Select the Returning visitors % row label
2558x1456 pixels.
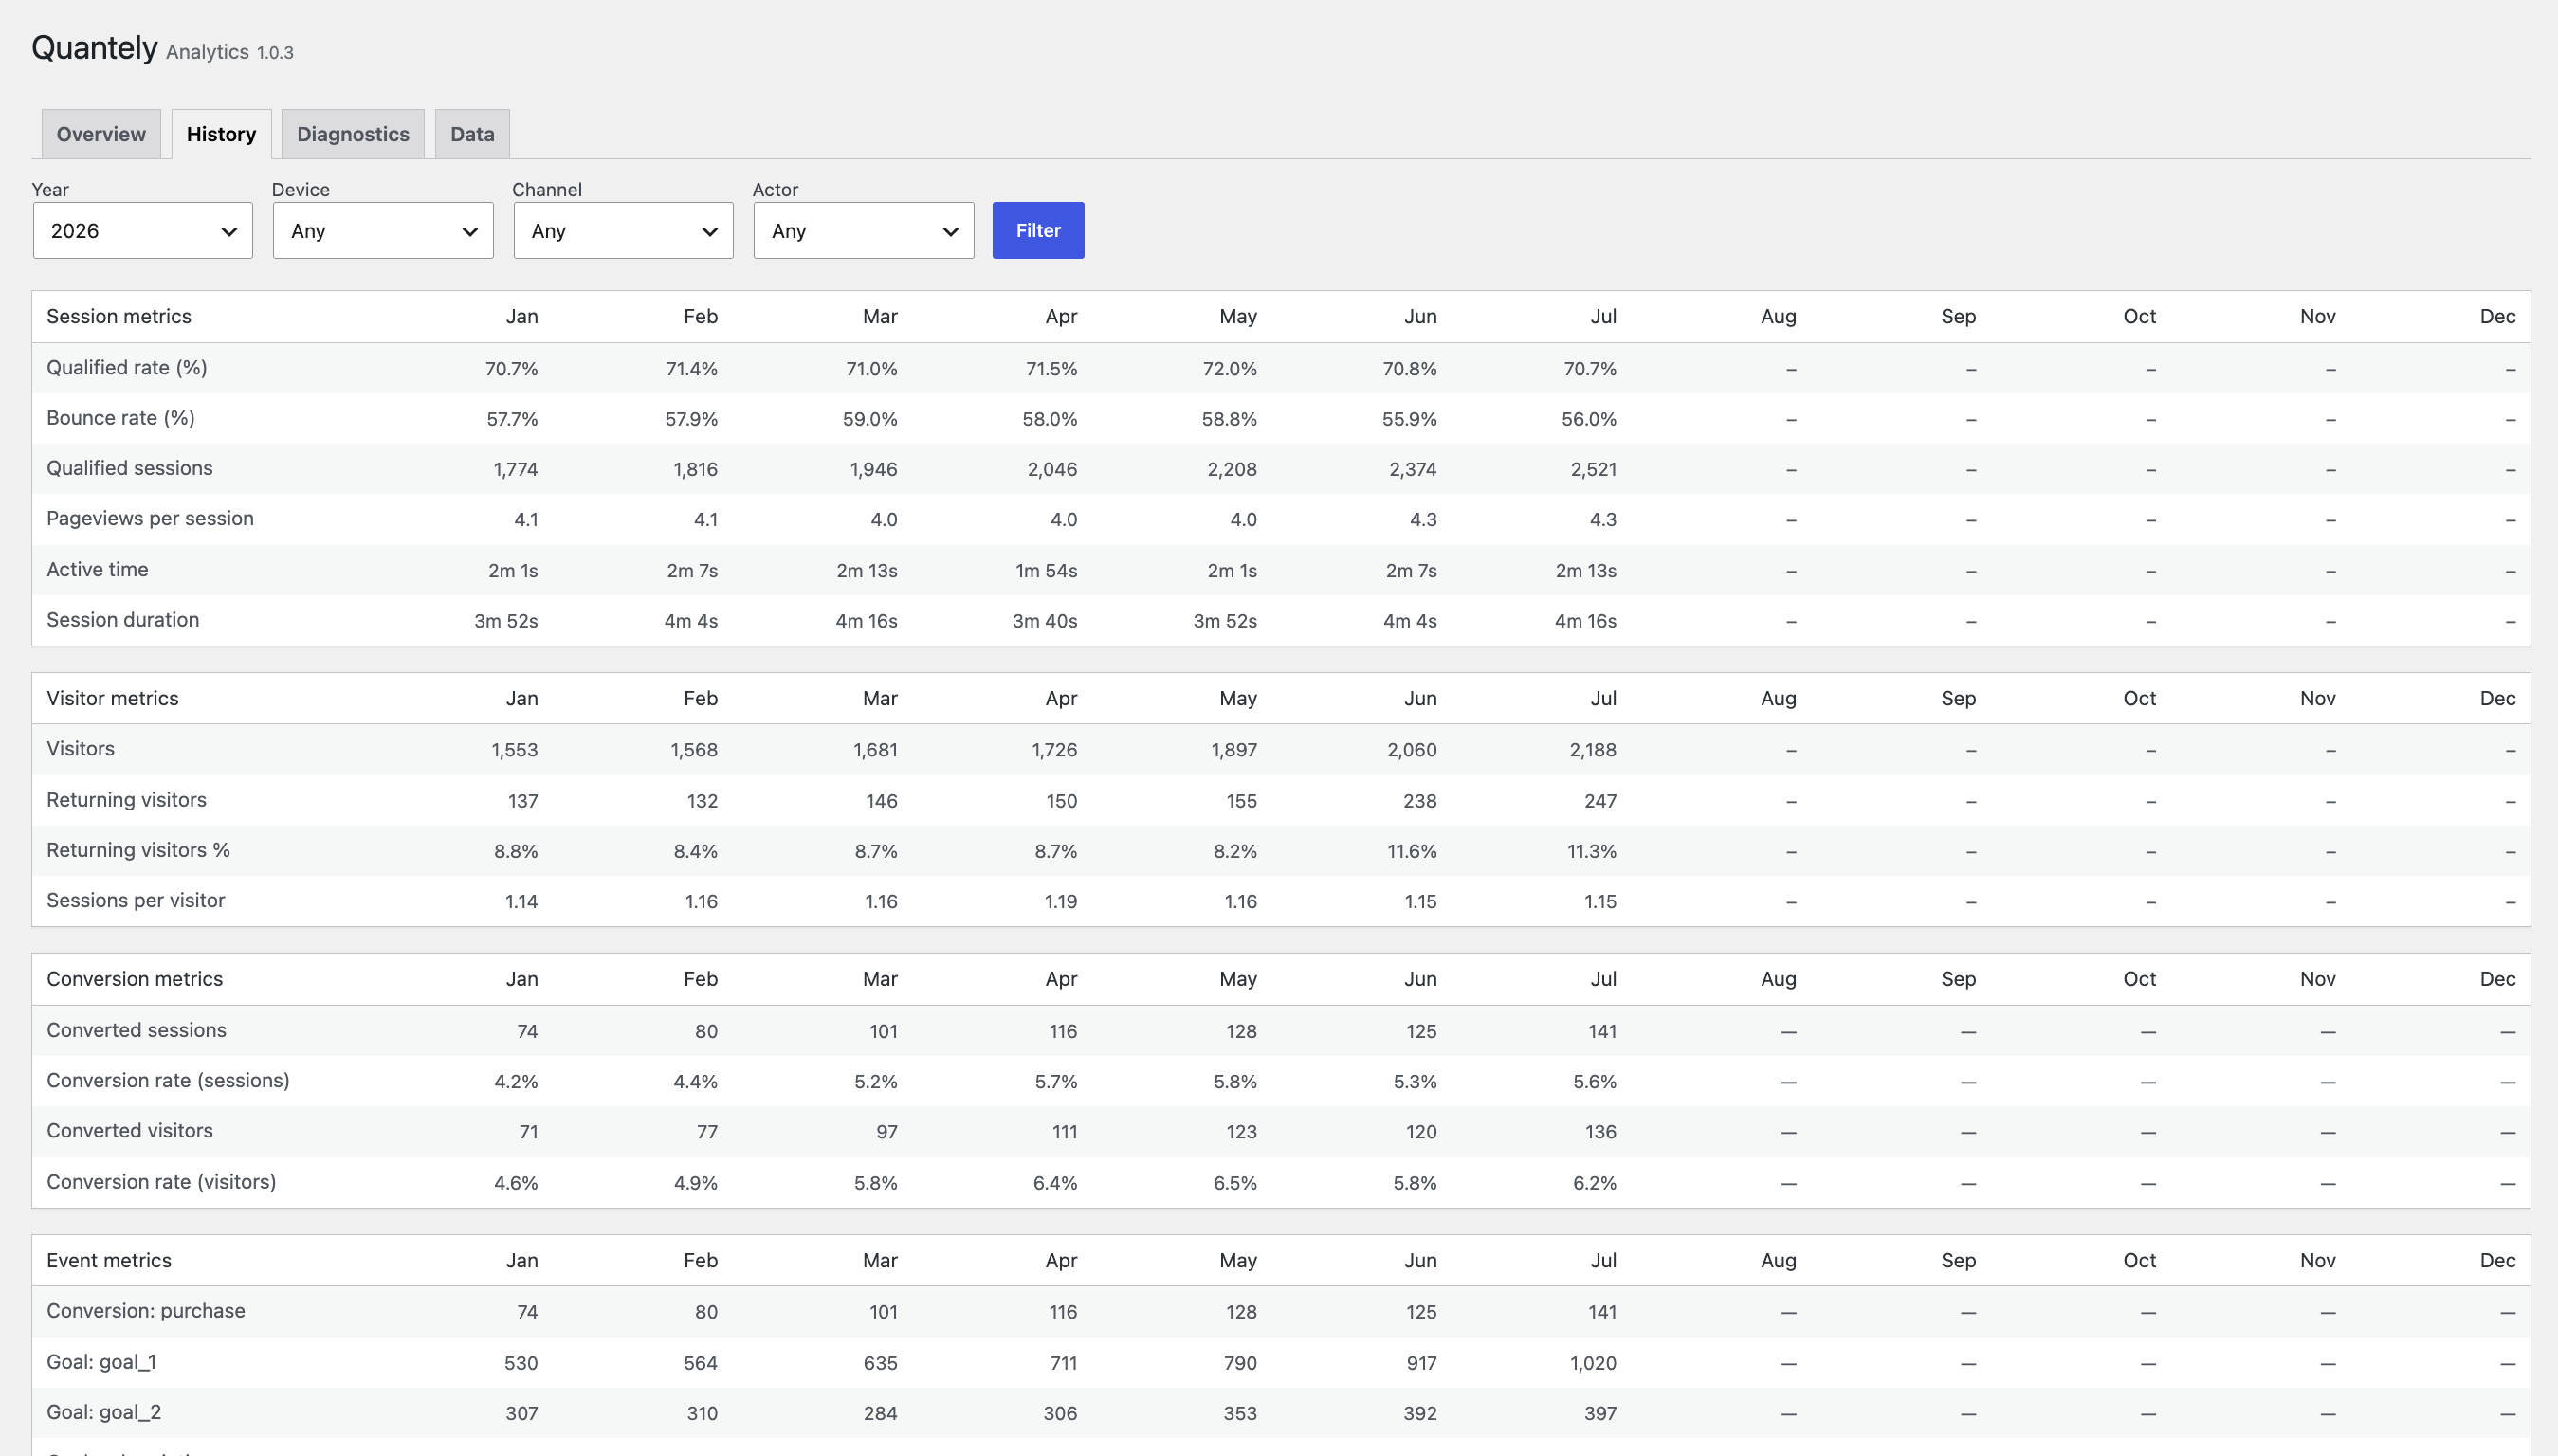(138, 850)
